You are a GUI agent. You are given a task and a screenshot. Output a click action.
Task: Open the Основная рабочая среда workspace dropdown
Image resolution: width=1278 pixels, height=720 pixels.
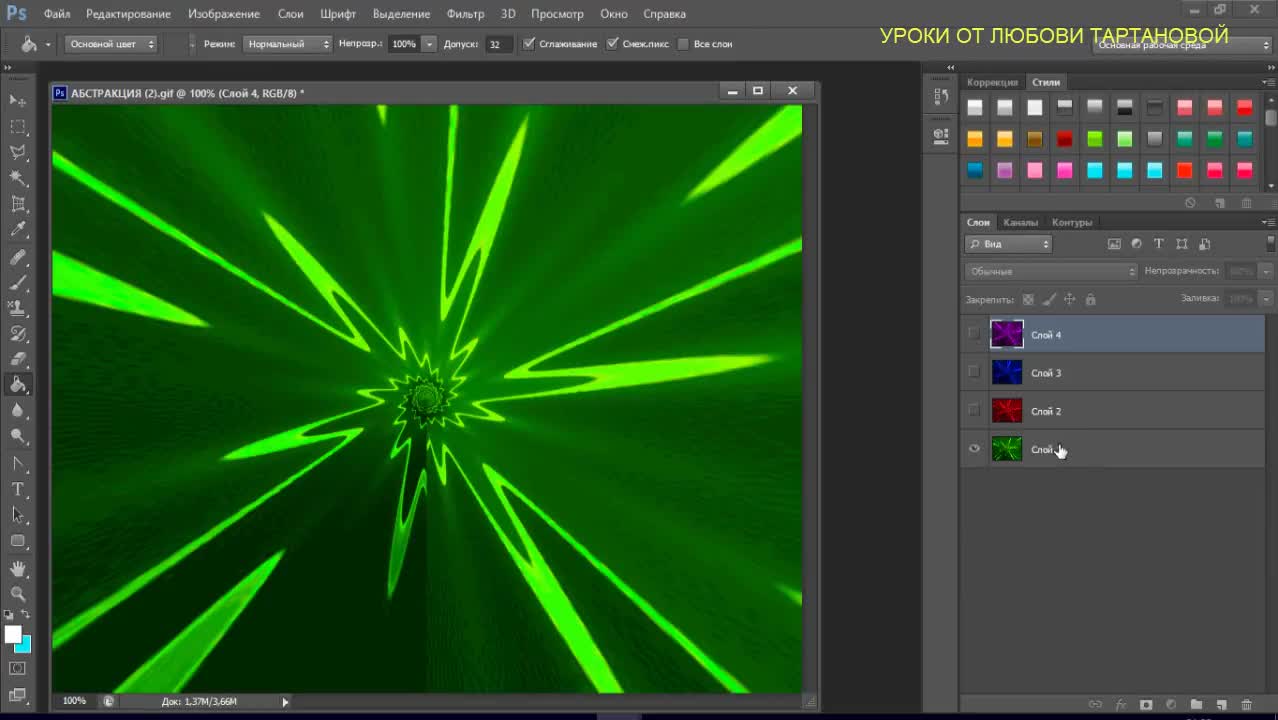click(x=1182, y=45)
